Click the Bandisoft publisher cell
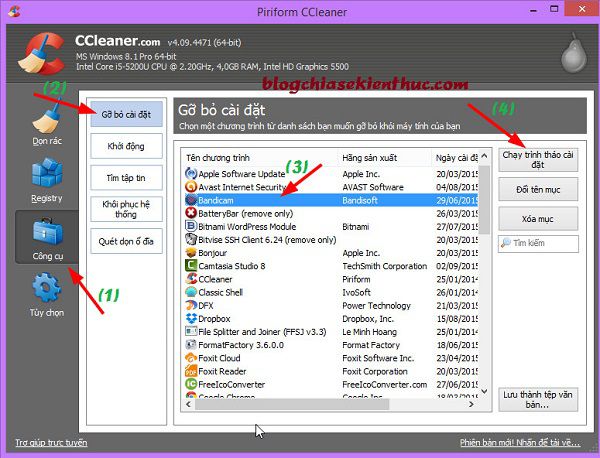 pyautogui.click(x=360, y=200)
